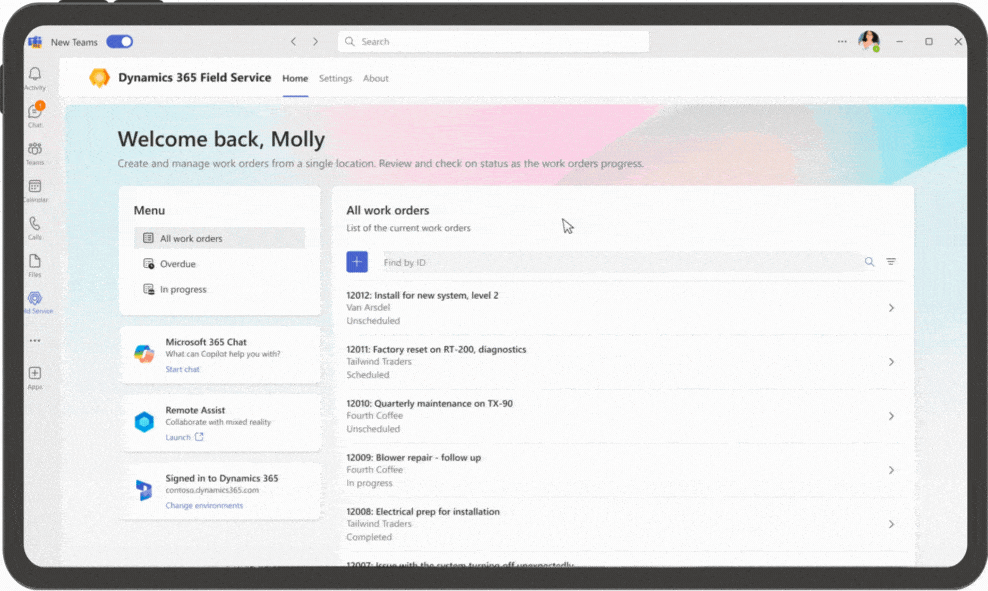The height and width of the screenshot is (591, 988).
Task: Show more apps ellipsis in sidebar
Action: click(x=35, y=341)
